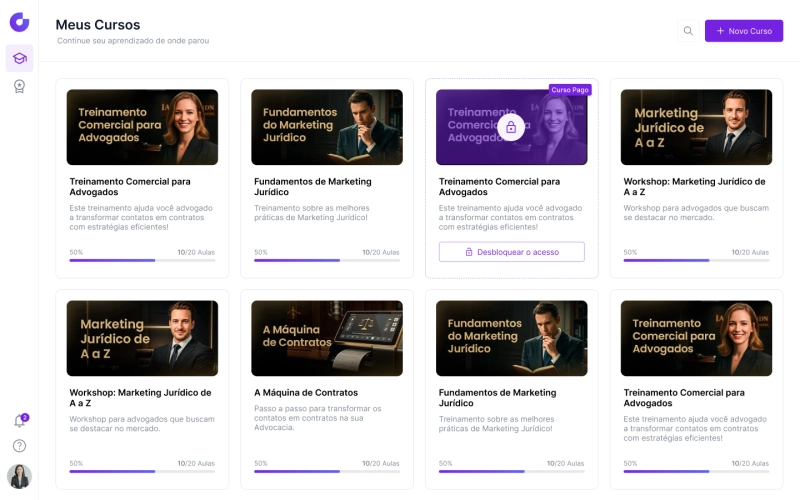Screen dimensions: 800x500
Task: Click the Curso Pago badge
Action: point(570,90)
